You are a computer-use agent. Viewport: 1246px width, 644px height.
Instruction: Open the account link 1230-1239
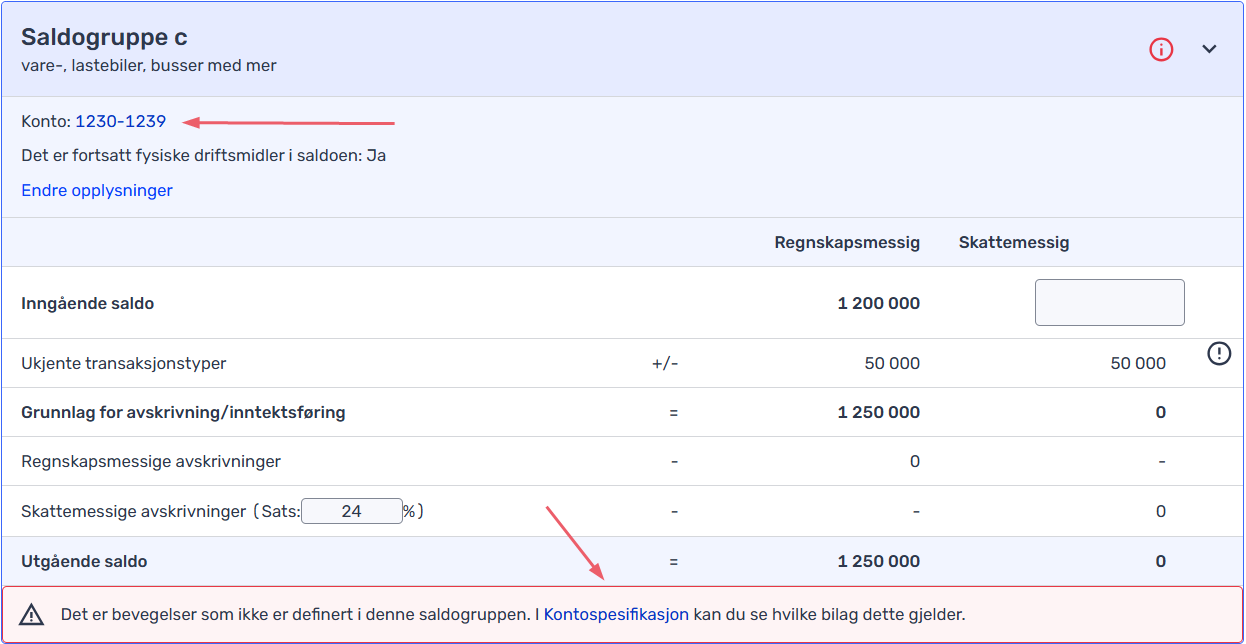(x=120, y=122)
